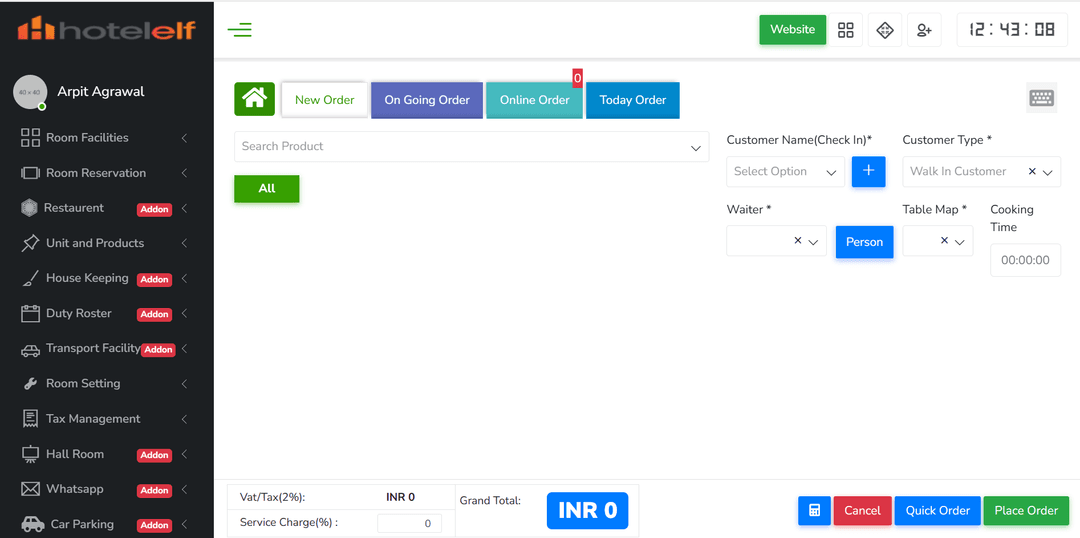Viewport: 1080px width, 538px height.
Task: Clear the Waiter selection with X
Action: click(798, 240)
